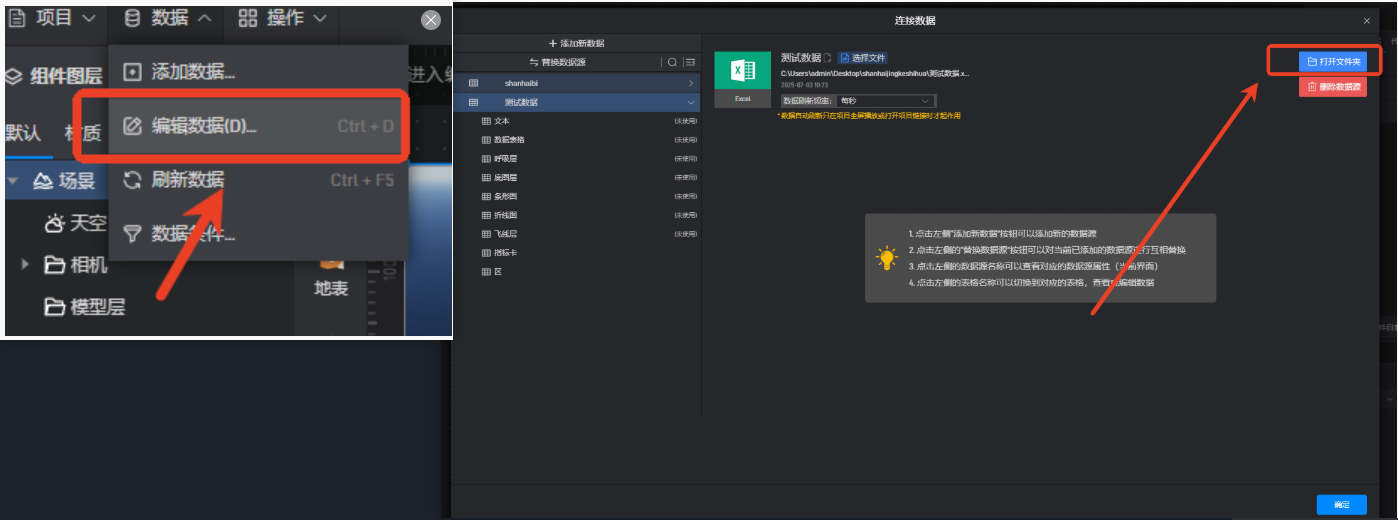Click the rename icon next to 测试数据 title
This screenshot has height=520, width=1398.
pyautogui.click(x=828, y=58)
